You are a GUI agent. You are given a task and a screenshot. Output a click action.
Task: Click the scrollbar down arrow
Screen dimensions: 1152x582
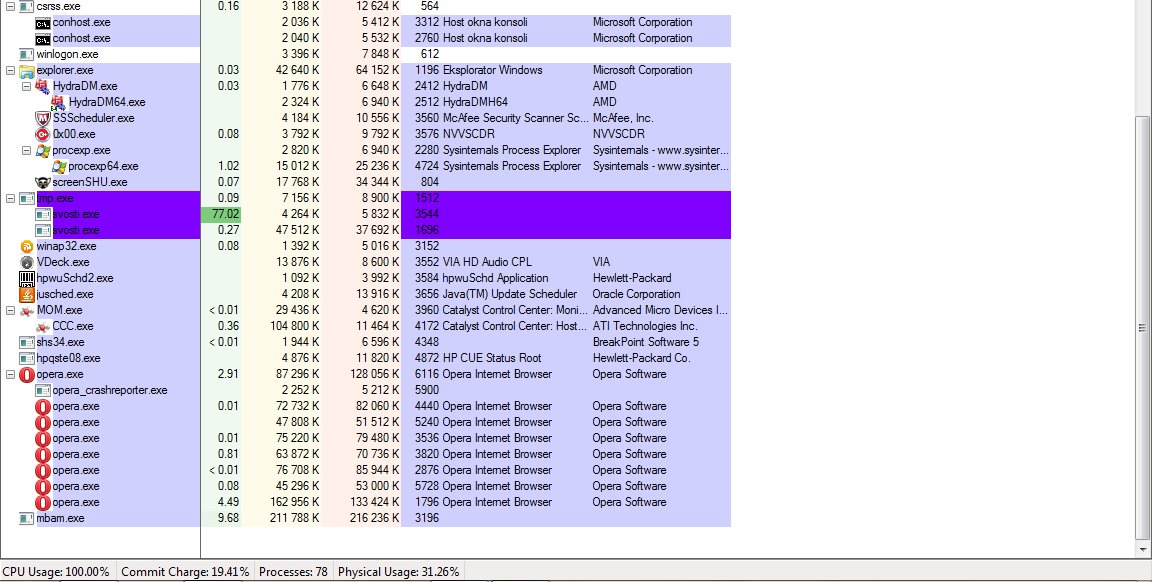tap(1142, 550)
